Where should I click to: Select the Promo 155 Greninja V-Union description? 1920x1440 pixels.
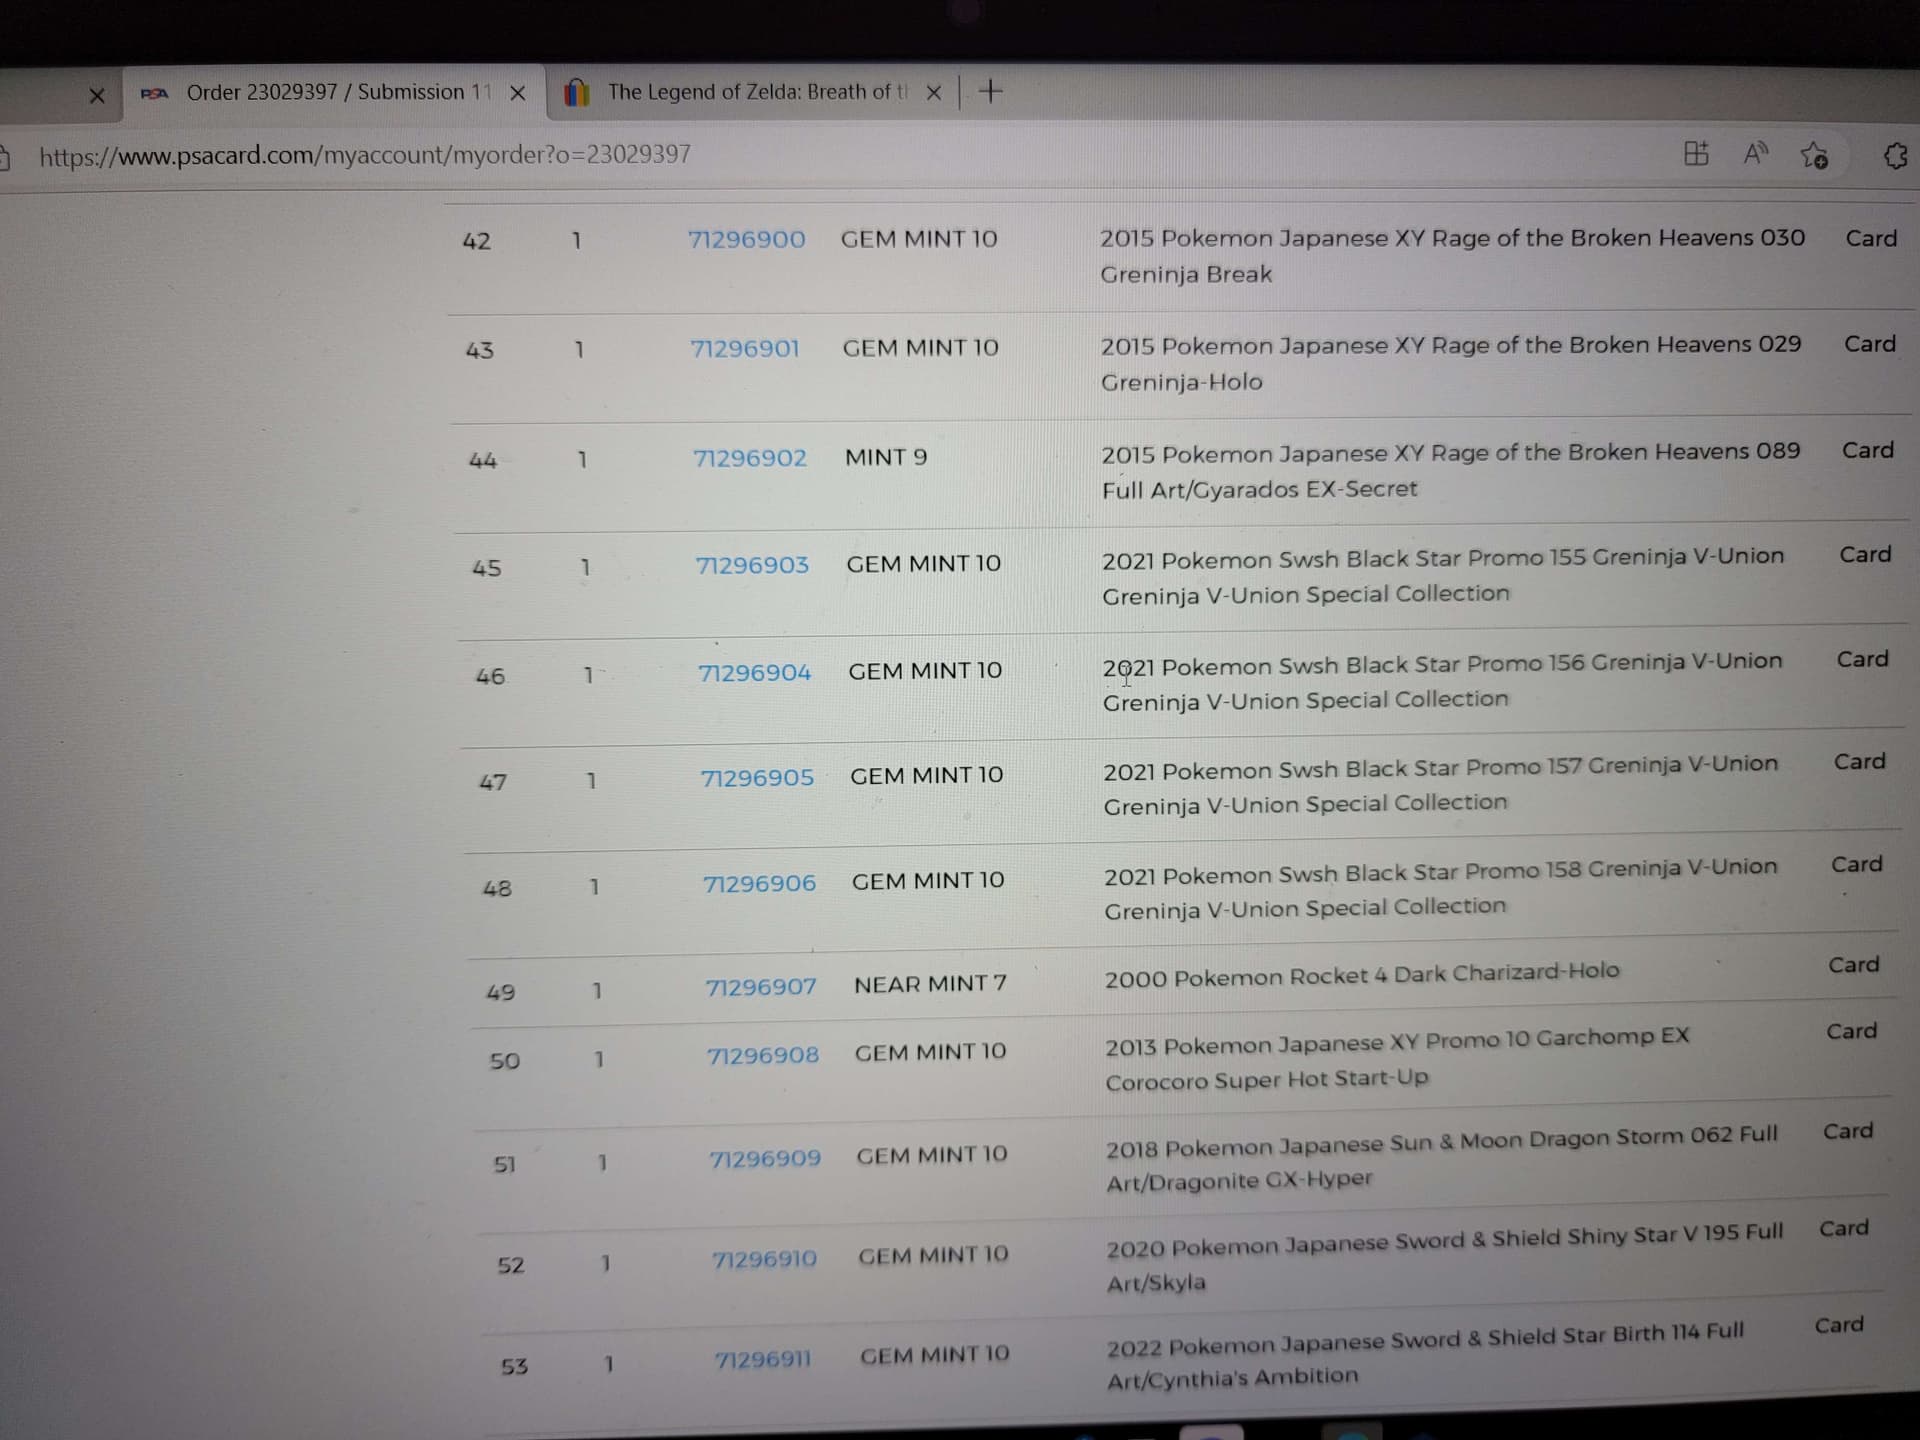pyautogui.click(x=1443, y=576)
